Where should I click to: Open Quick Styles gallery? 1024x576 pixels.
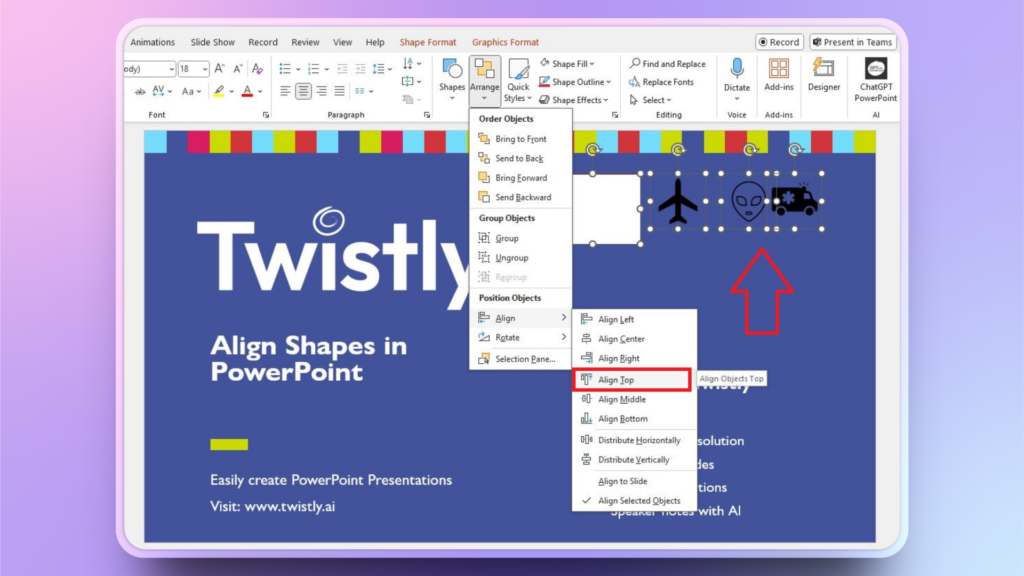coord(518,80)
